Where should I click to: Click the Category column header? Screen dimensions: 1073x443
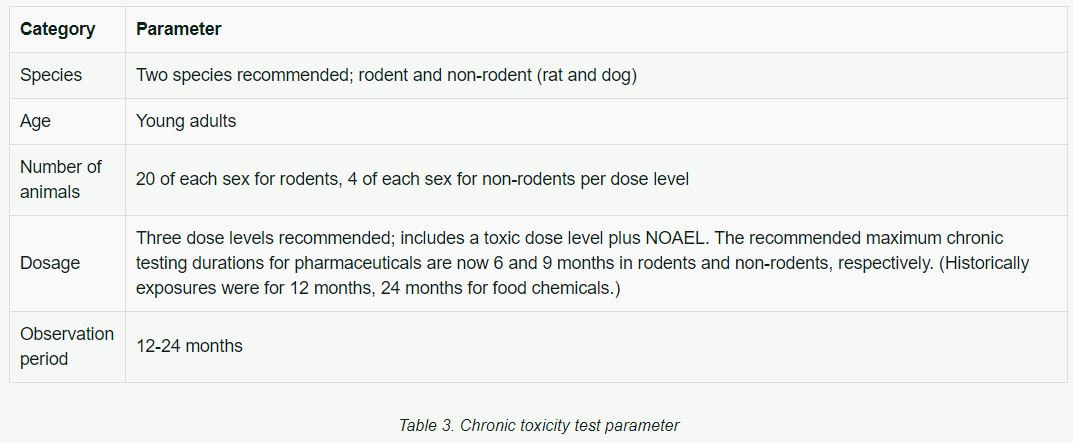coord(57,29)
